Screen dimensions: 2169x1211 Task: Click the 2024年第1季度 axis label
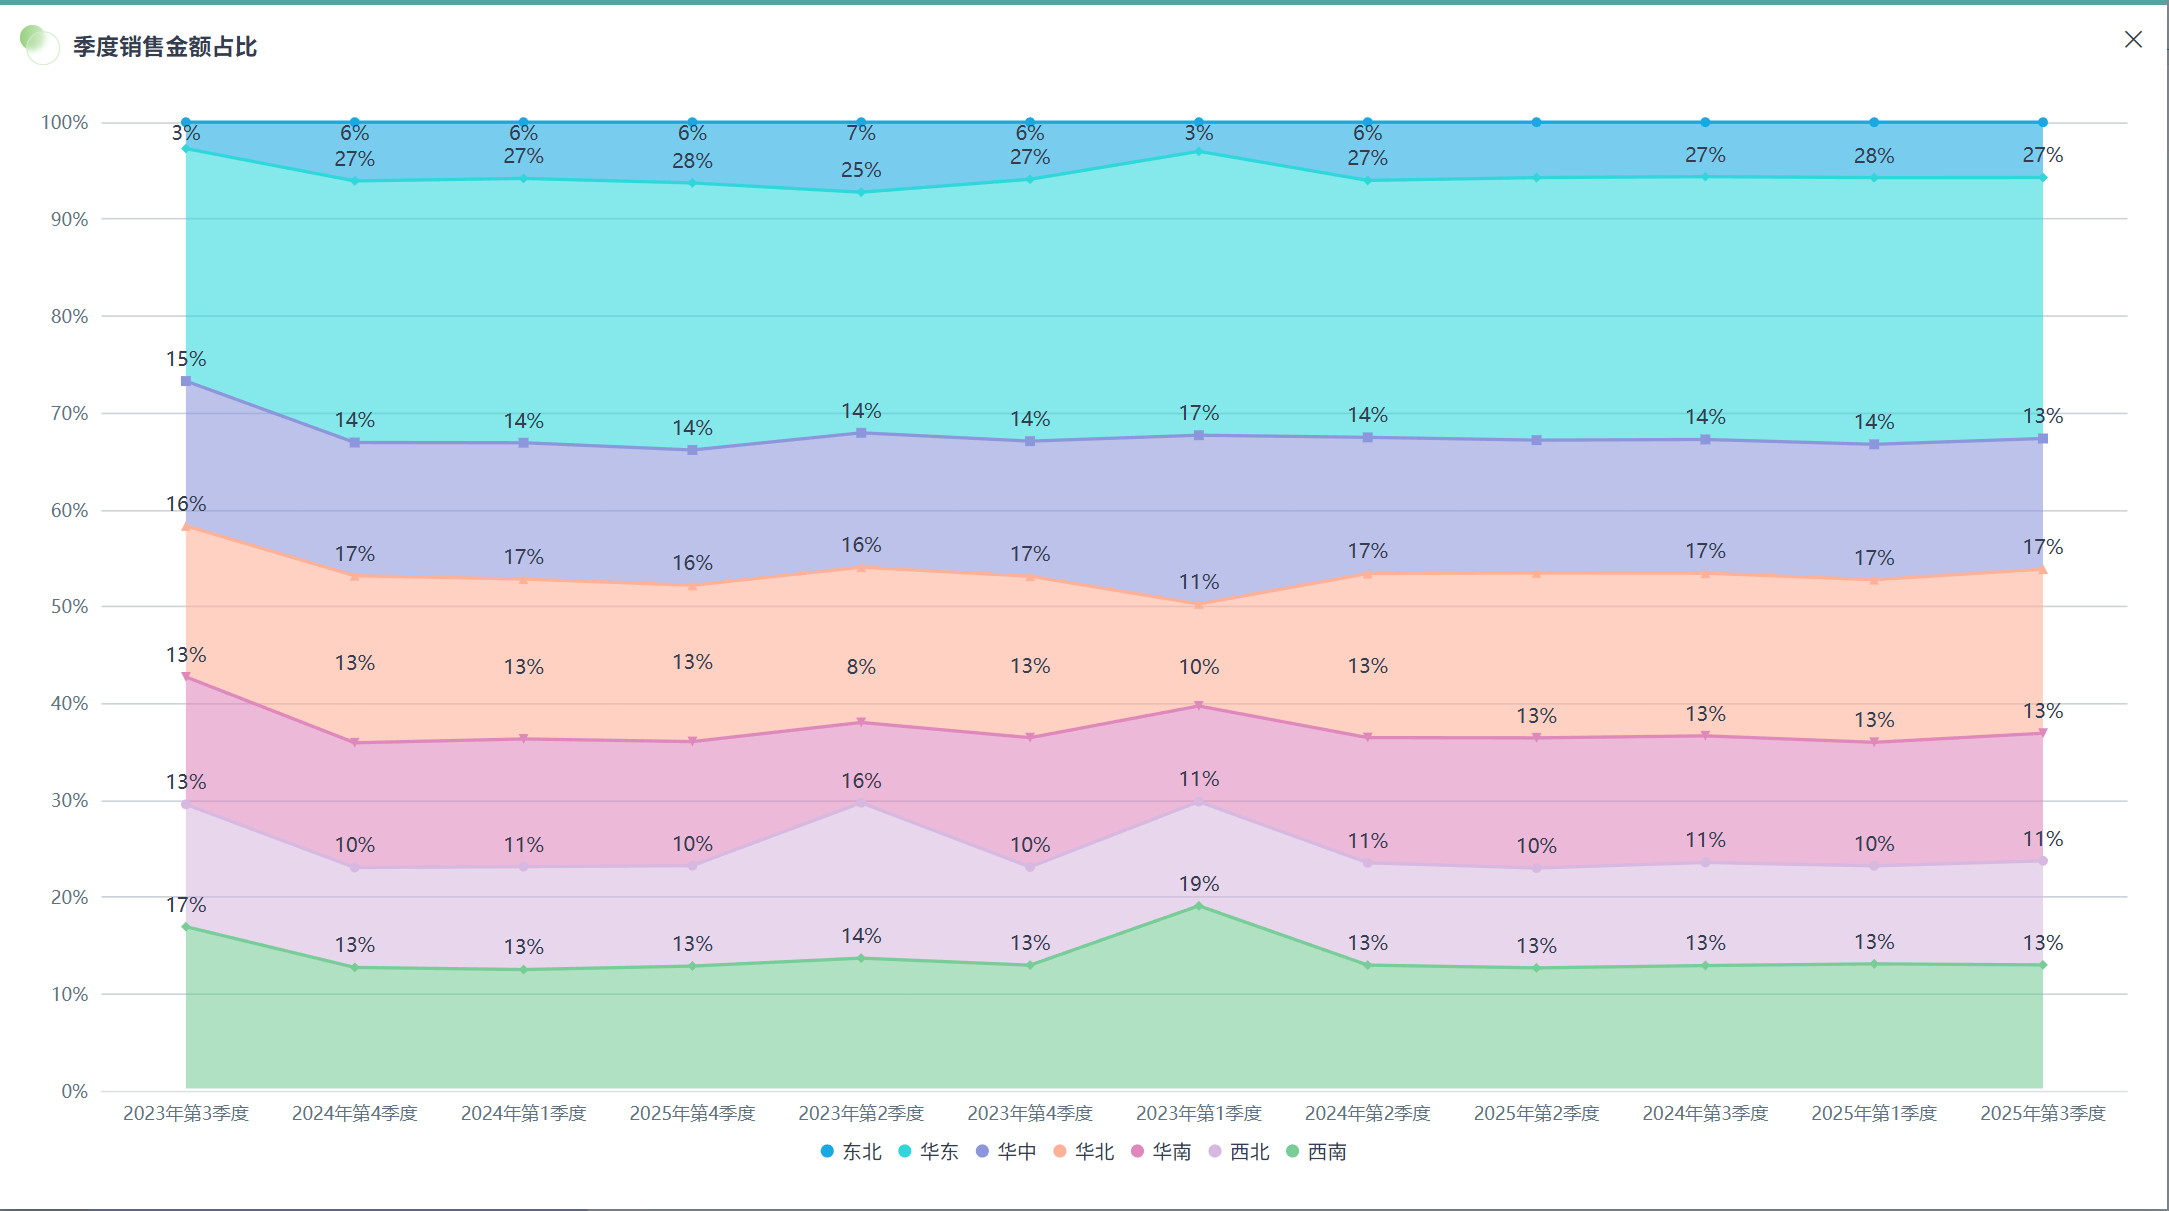[x=523, y=1113]
